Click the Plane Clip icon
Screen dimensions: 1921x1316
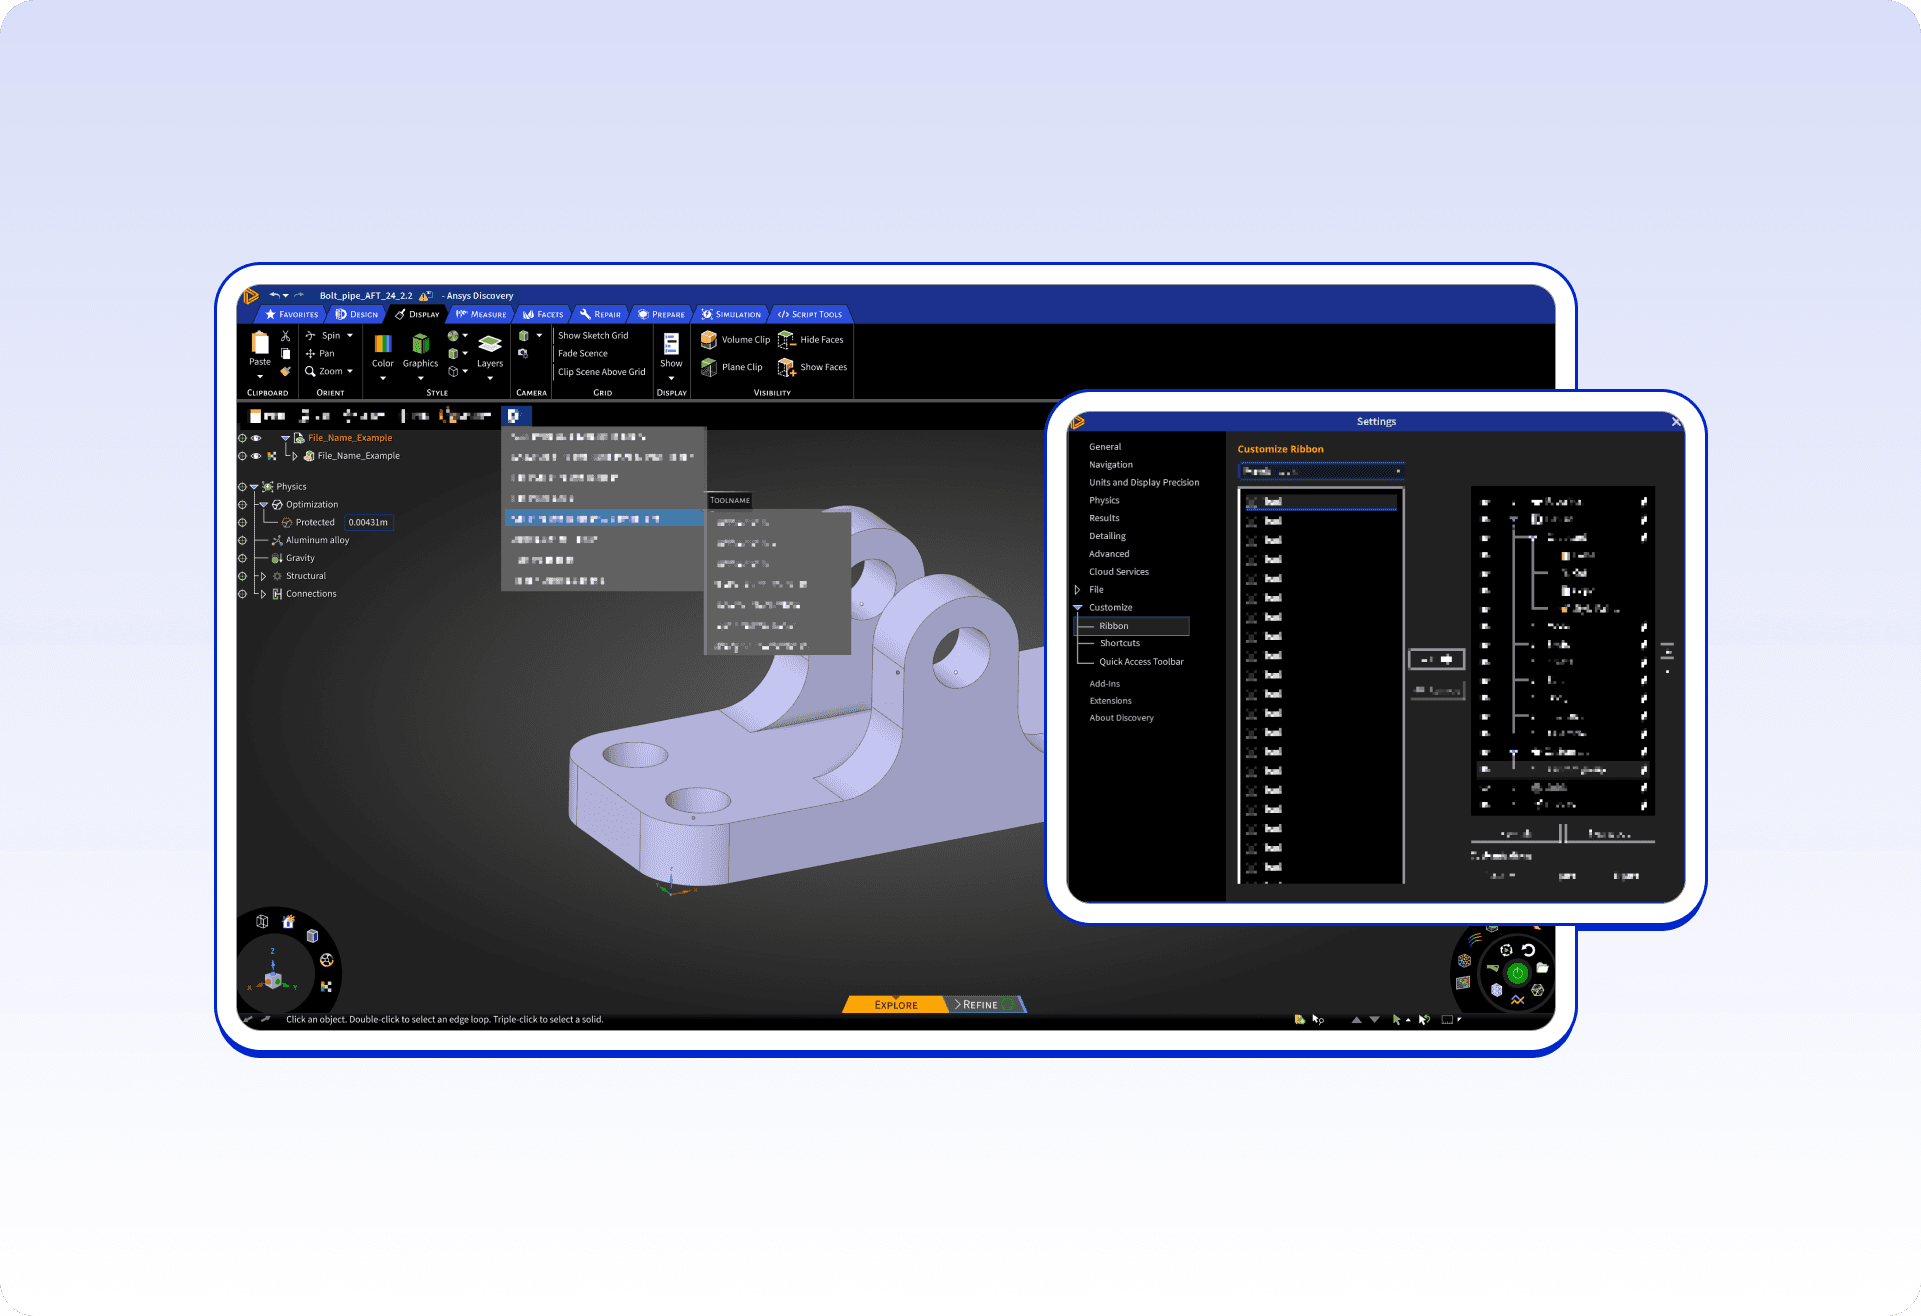(709, 367)
